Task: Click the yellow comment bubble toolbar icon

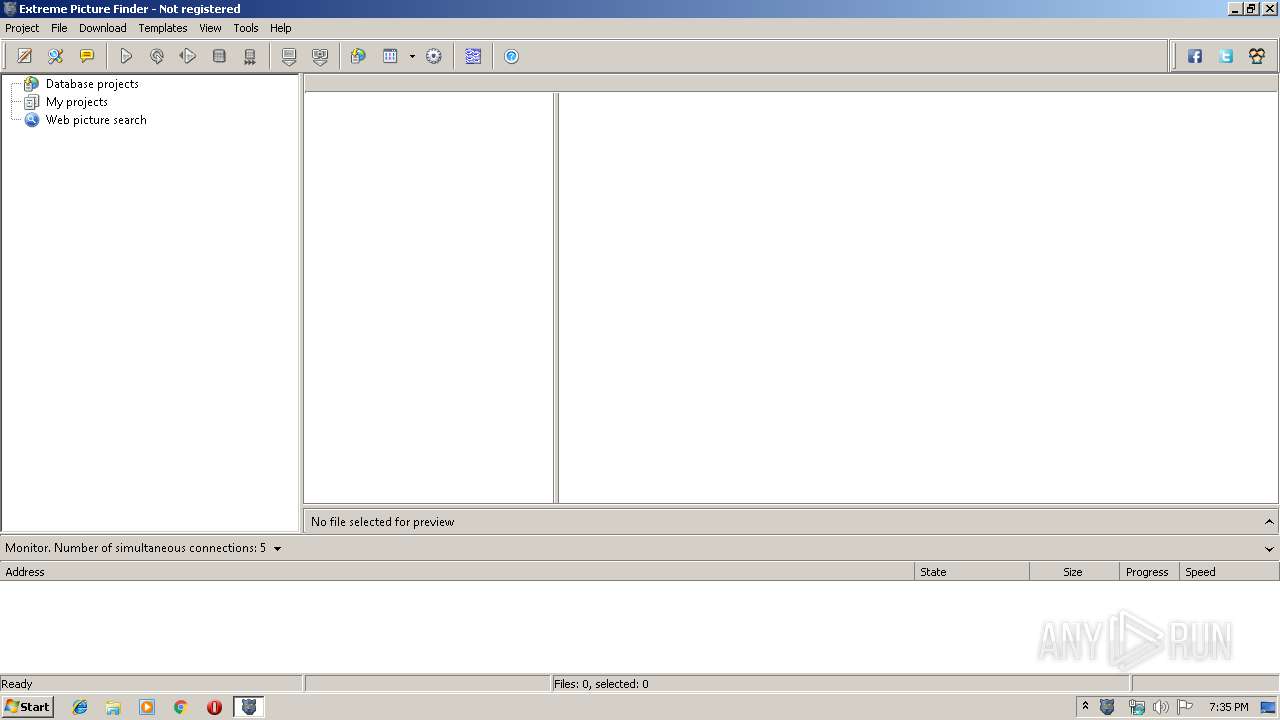Action: tap(87, 57)
